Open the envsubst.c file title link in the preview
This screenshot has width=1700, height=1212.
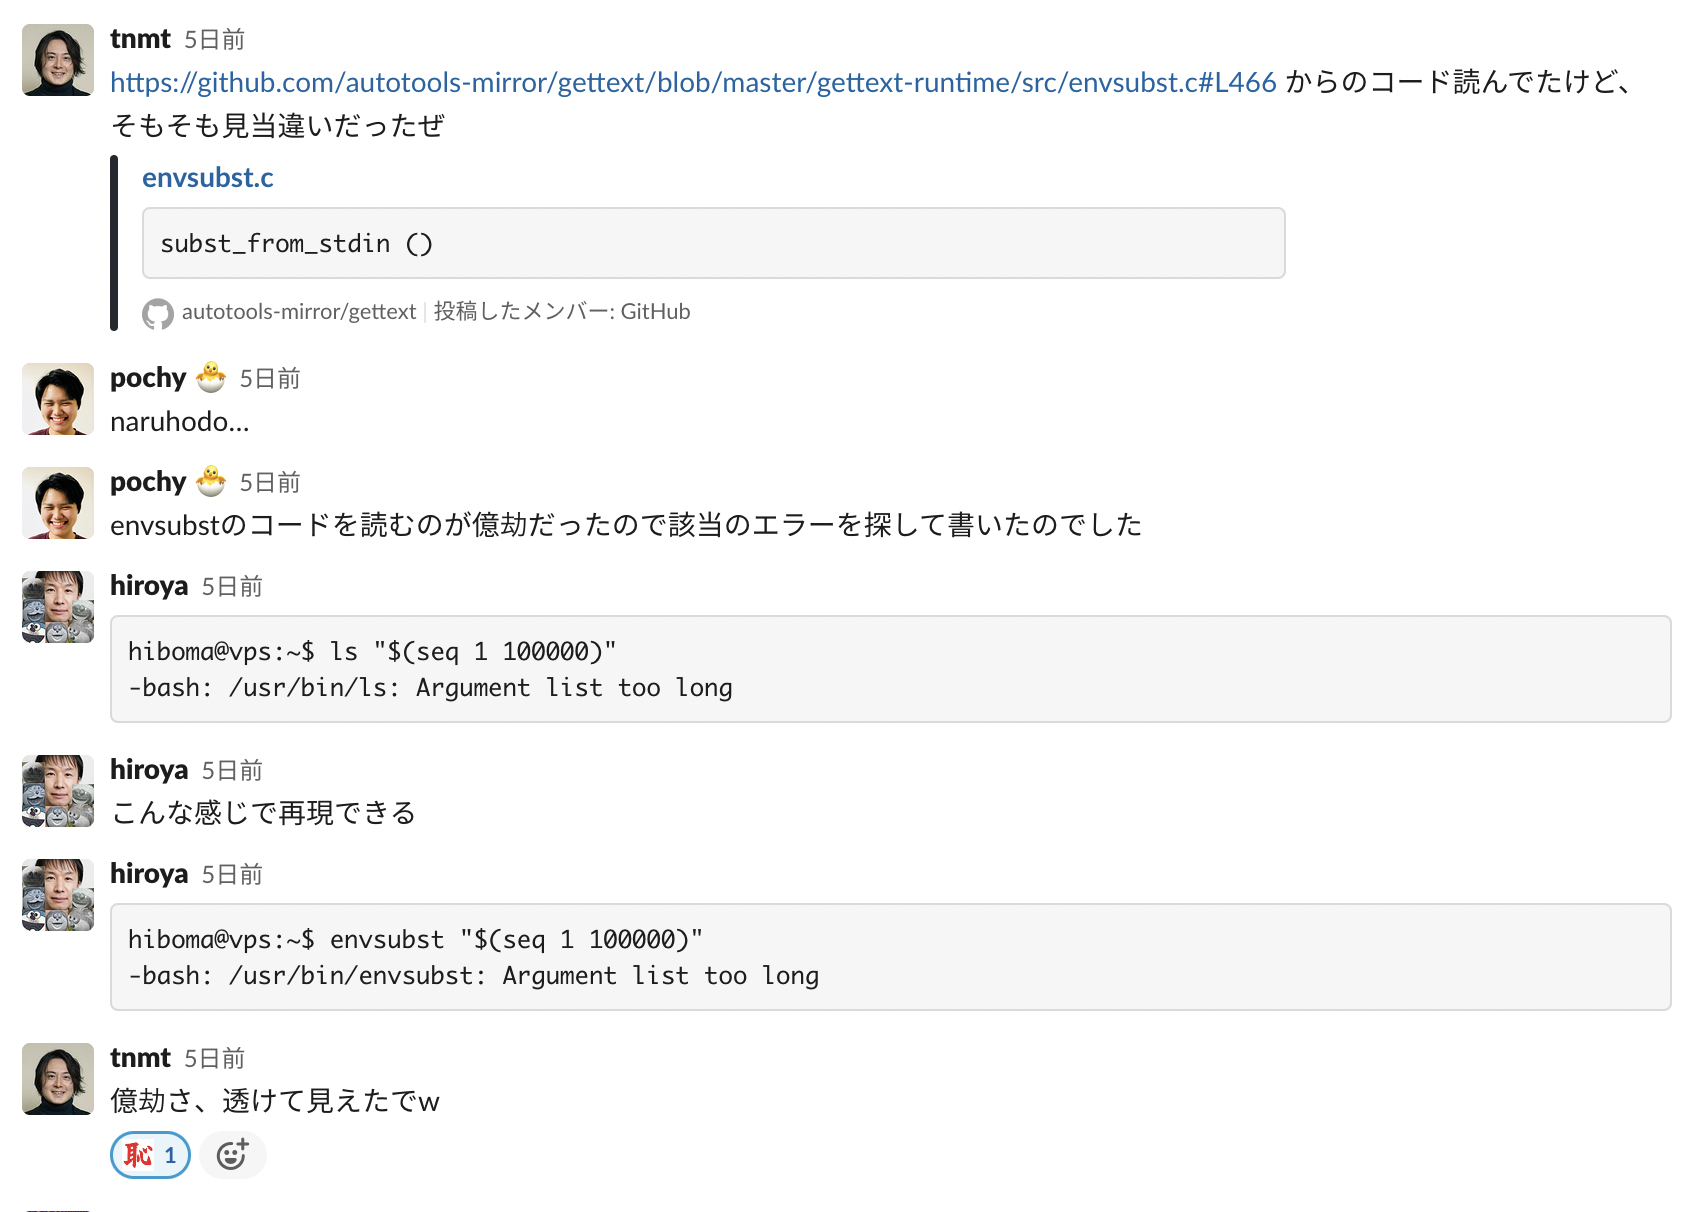(x=207, y=177)
